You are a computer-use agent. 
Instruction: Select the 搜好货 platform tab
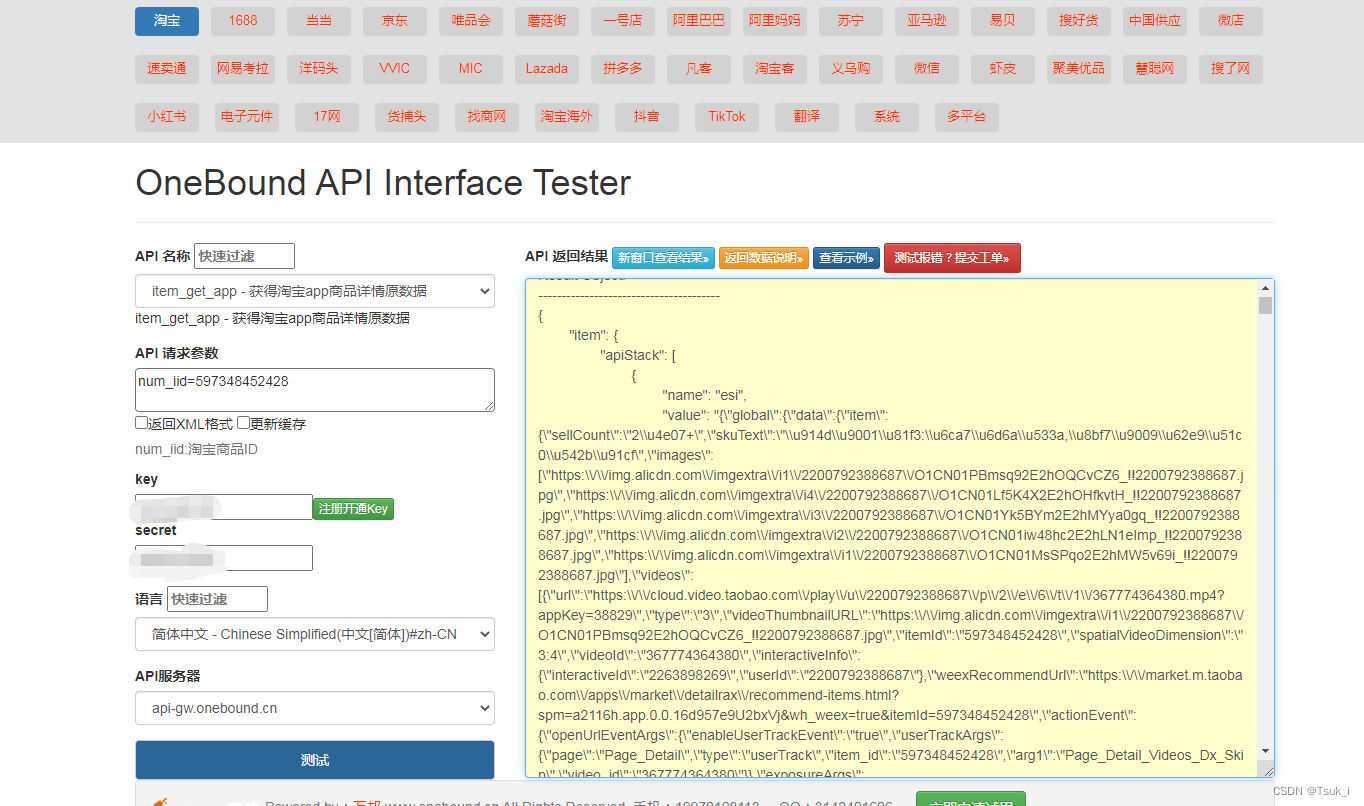click(1079, 21)
